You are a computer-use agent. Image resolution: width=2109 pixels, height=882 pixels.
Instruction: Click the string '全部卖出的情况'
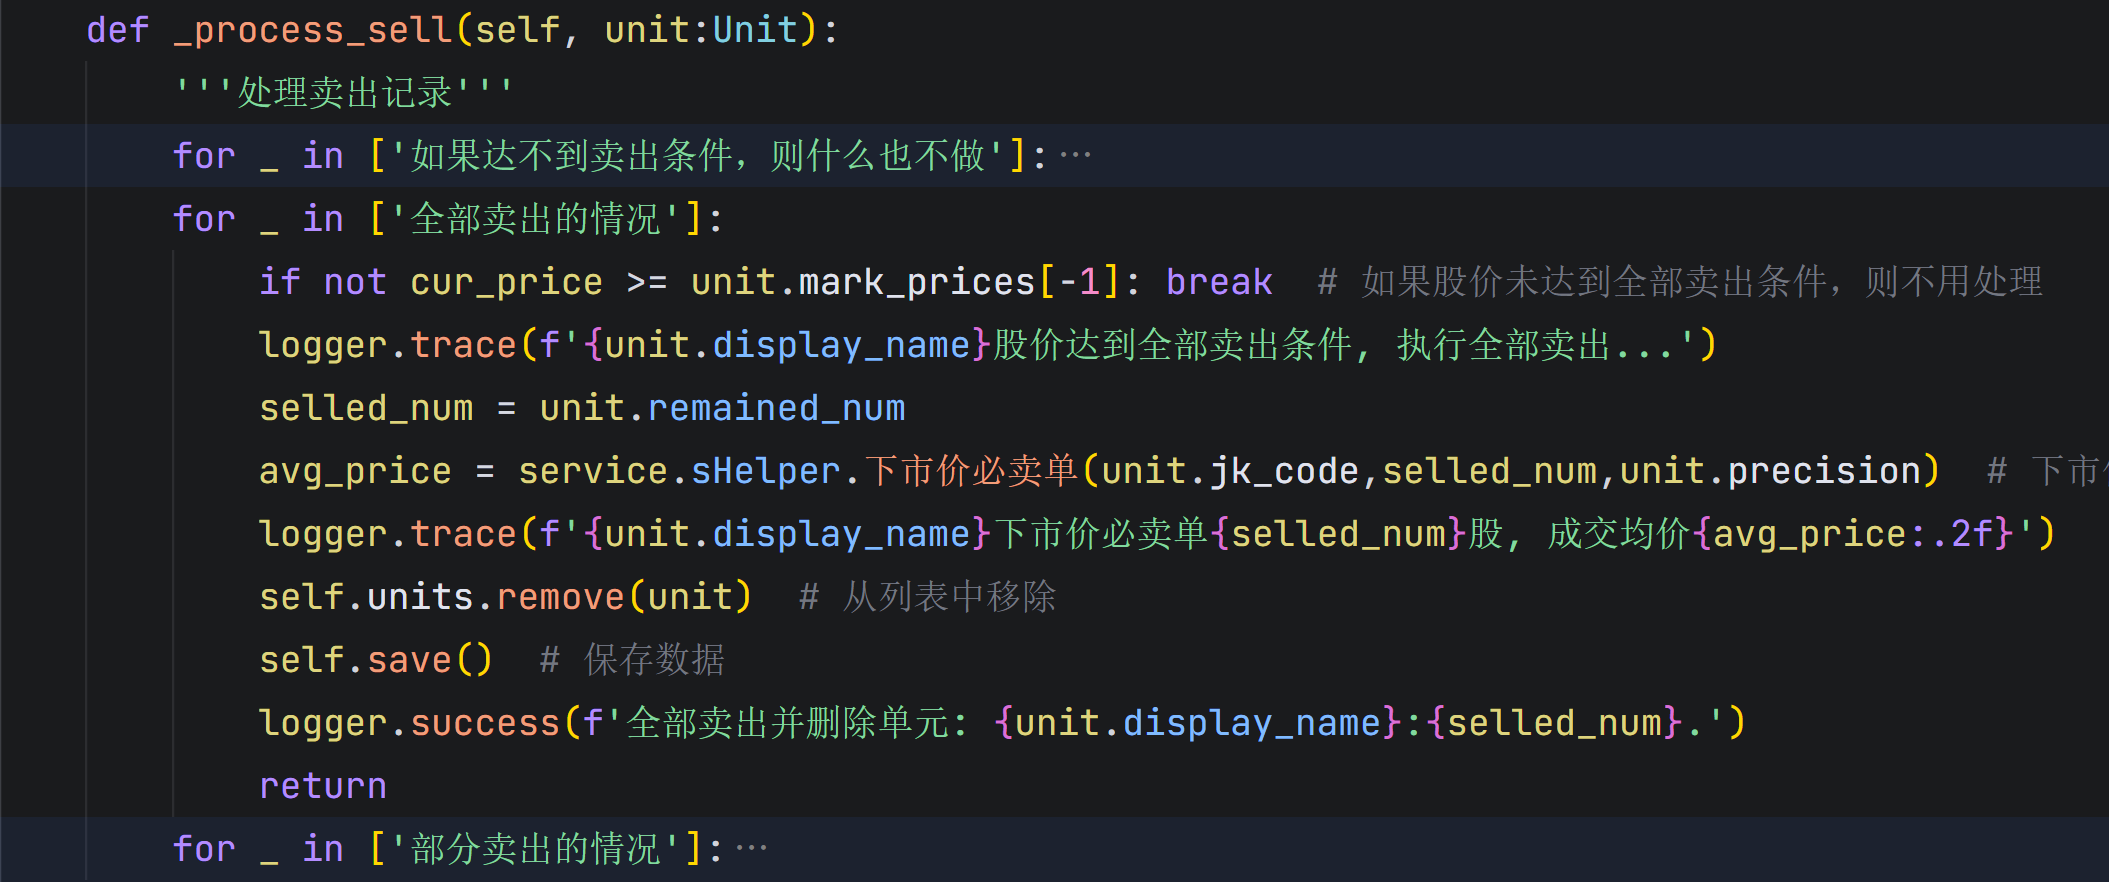pyautogui.click(x=535, y=219)
